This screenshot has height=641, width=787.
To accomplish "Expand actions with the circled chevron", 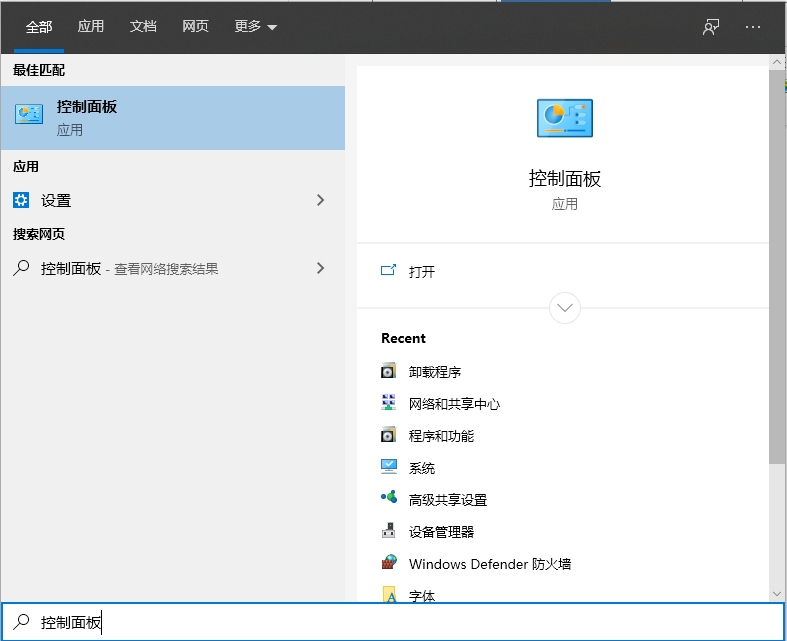I will pos(565,307).
